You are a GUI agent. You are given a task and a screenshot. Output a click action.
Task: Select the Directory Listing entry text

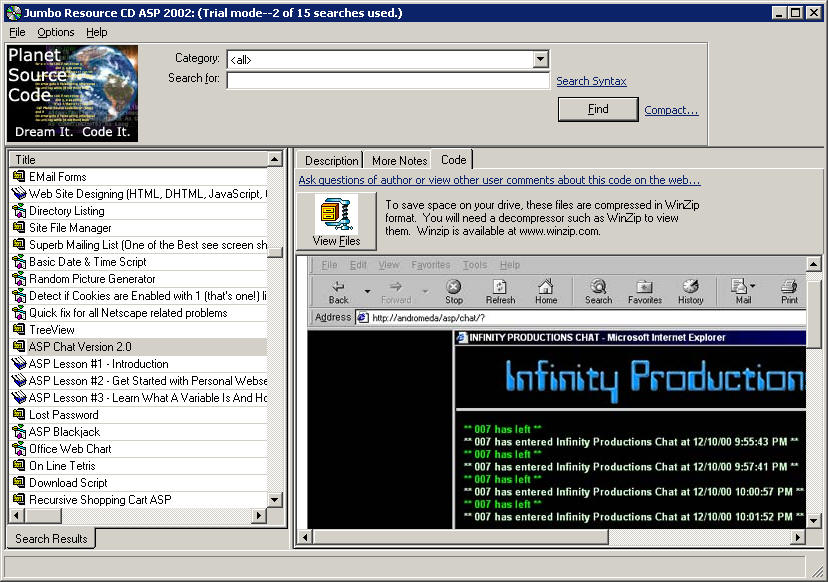click(x=67, y=211)
